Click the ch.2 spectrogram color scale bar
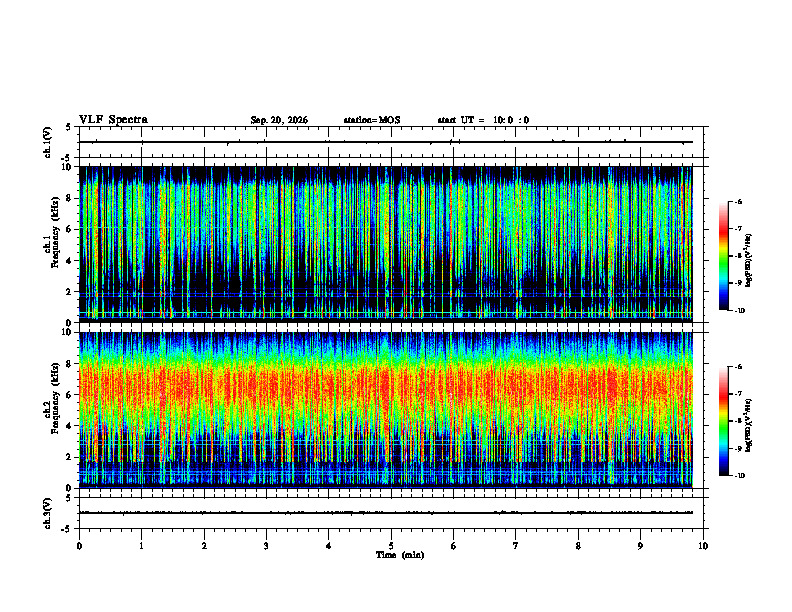This screenshot has height=612, width=792. [723, 421]
